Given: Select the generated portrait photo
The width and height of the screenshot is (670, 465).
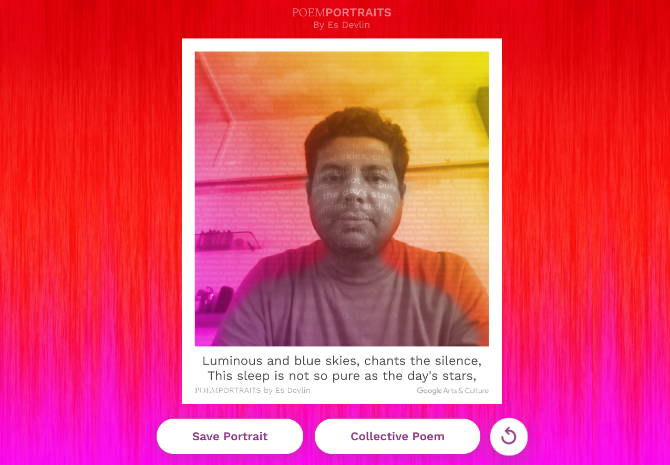Looking at the screenshot, I should pyautogui.click(x=342, y=199).
